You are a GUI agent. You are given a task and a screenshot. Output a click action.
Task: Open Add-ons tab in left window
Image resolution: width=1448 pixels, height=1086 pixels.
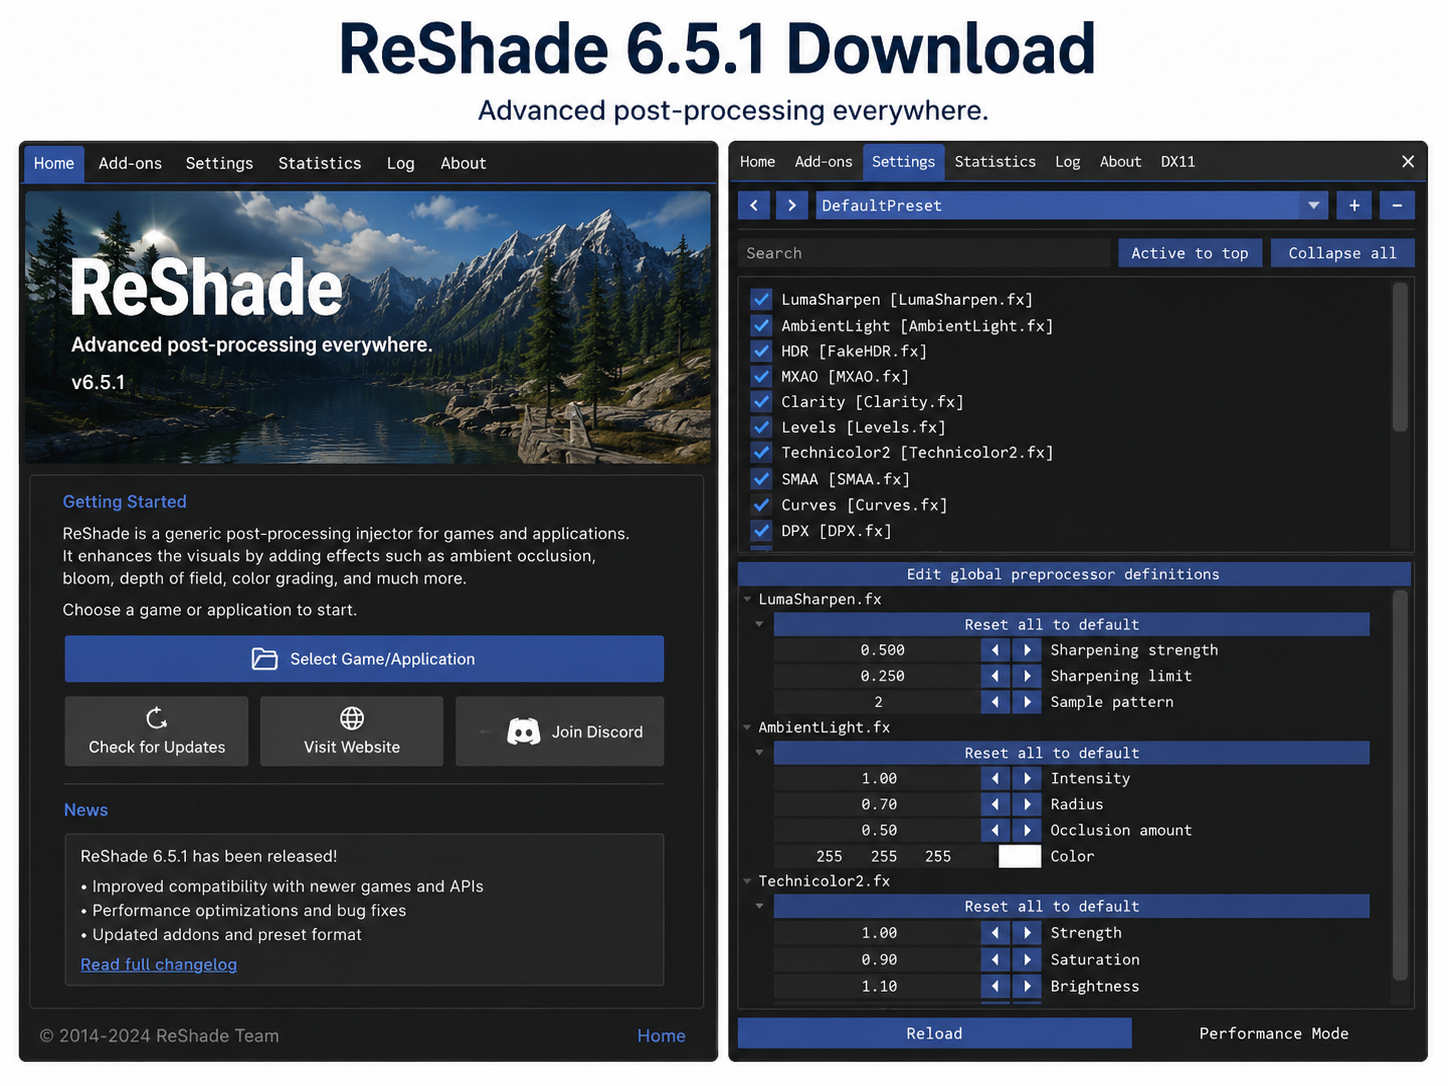point(130,163)
